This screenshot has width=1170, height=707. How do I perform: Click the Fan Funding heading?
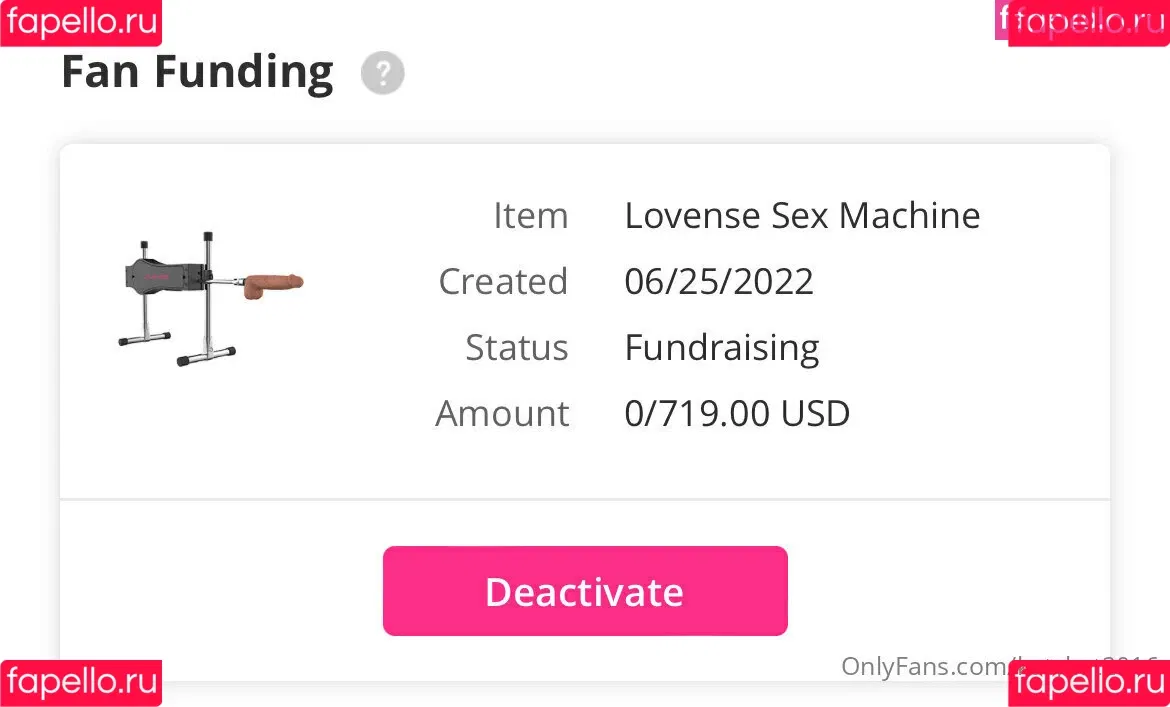197,72
